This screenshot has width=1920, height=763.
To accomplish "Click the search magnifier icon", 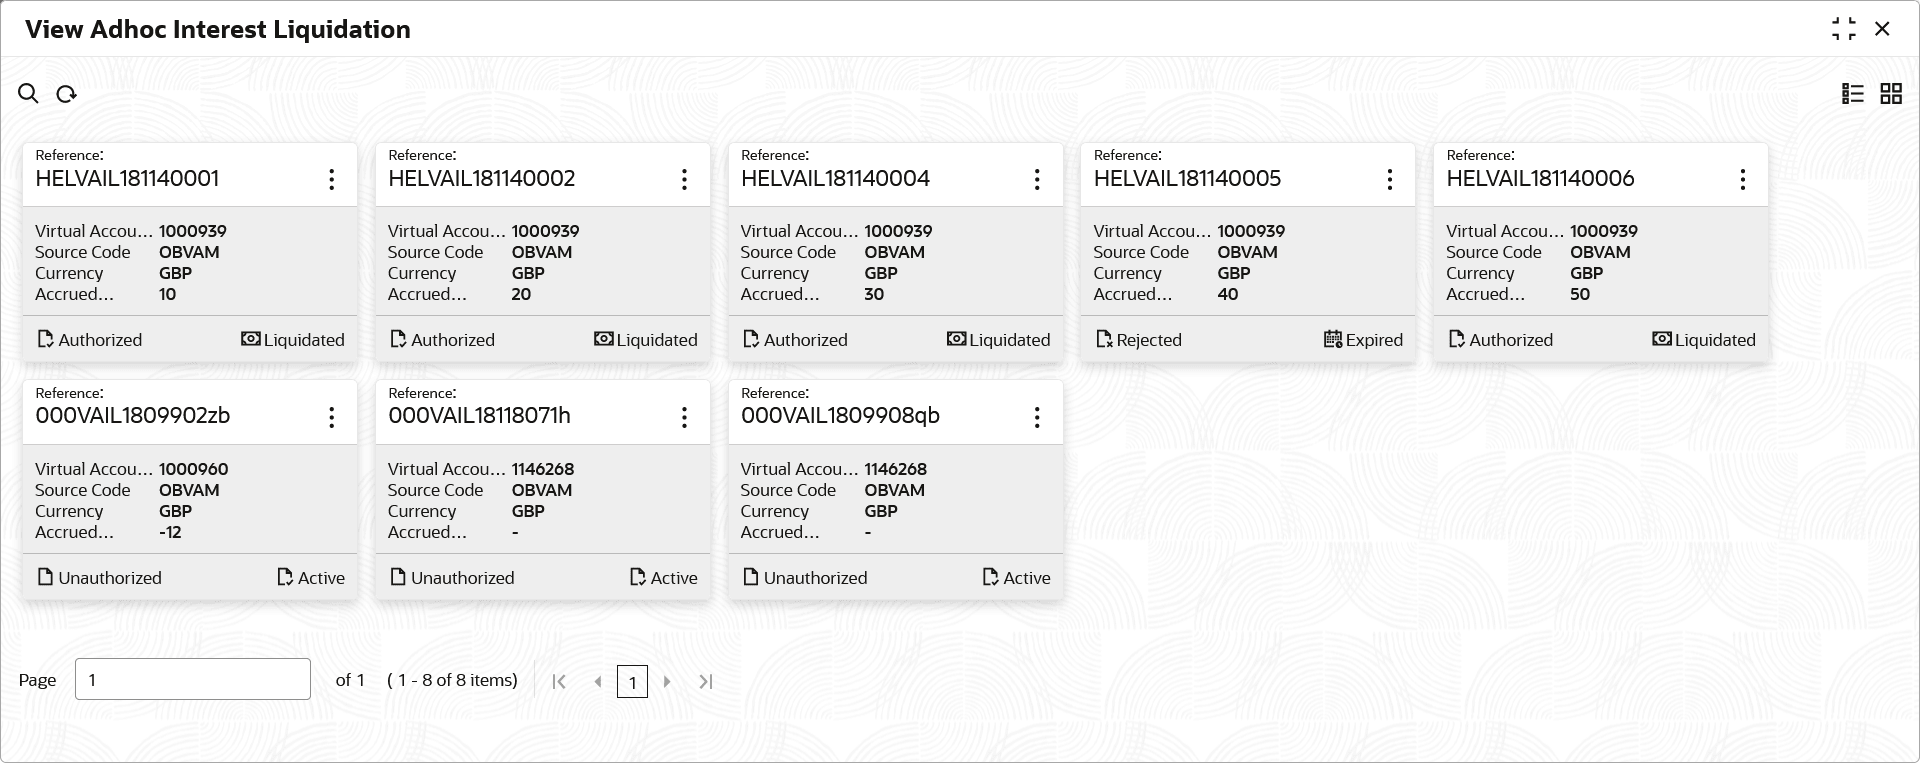I will (28, 94).
